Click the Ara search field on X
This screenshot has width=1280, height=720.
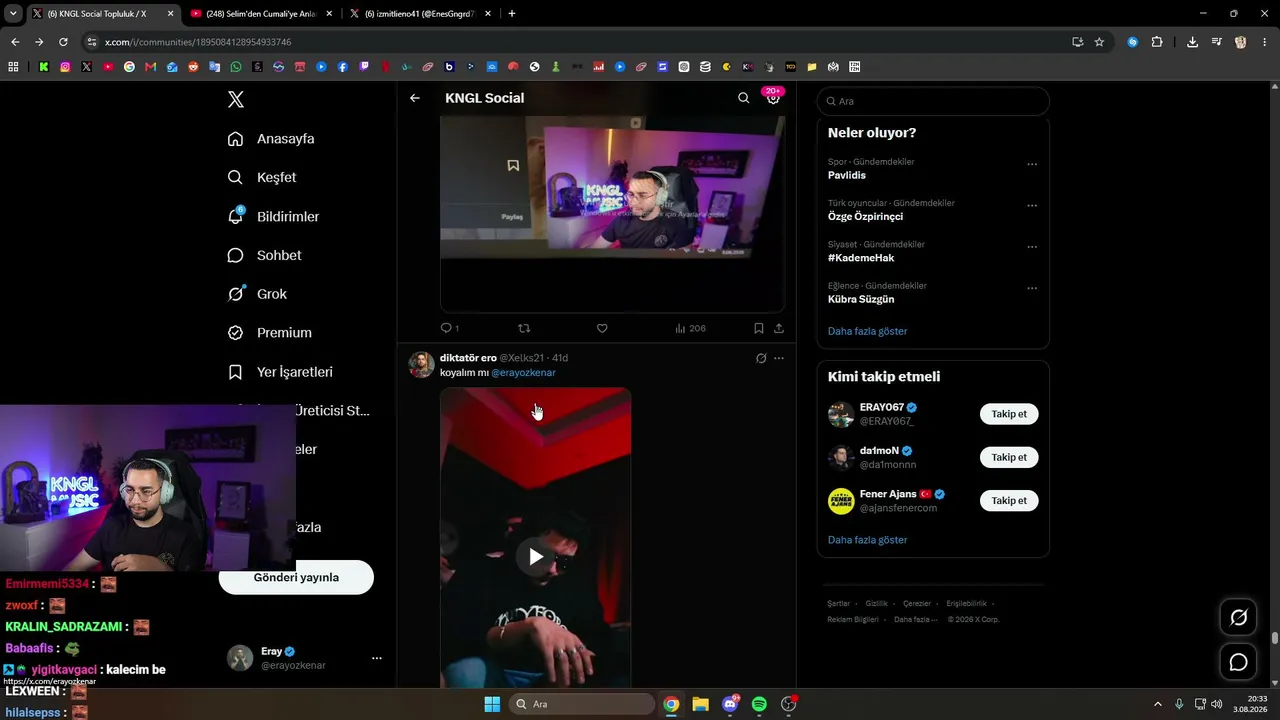(933, 101)
